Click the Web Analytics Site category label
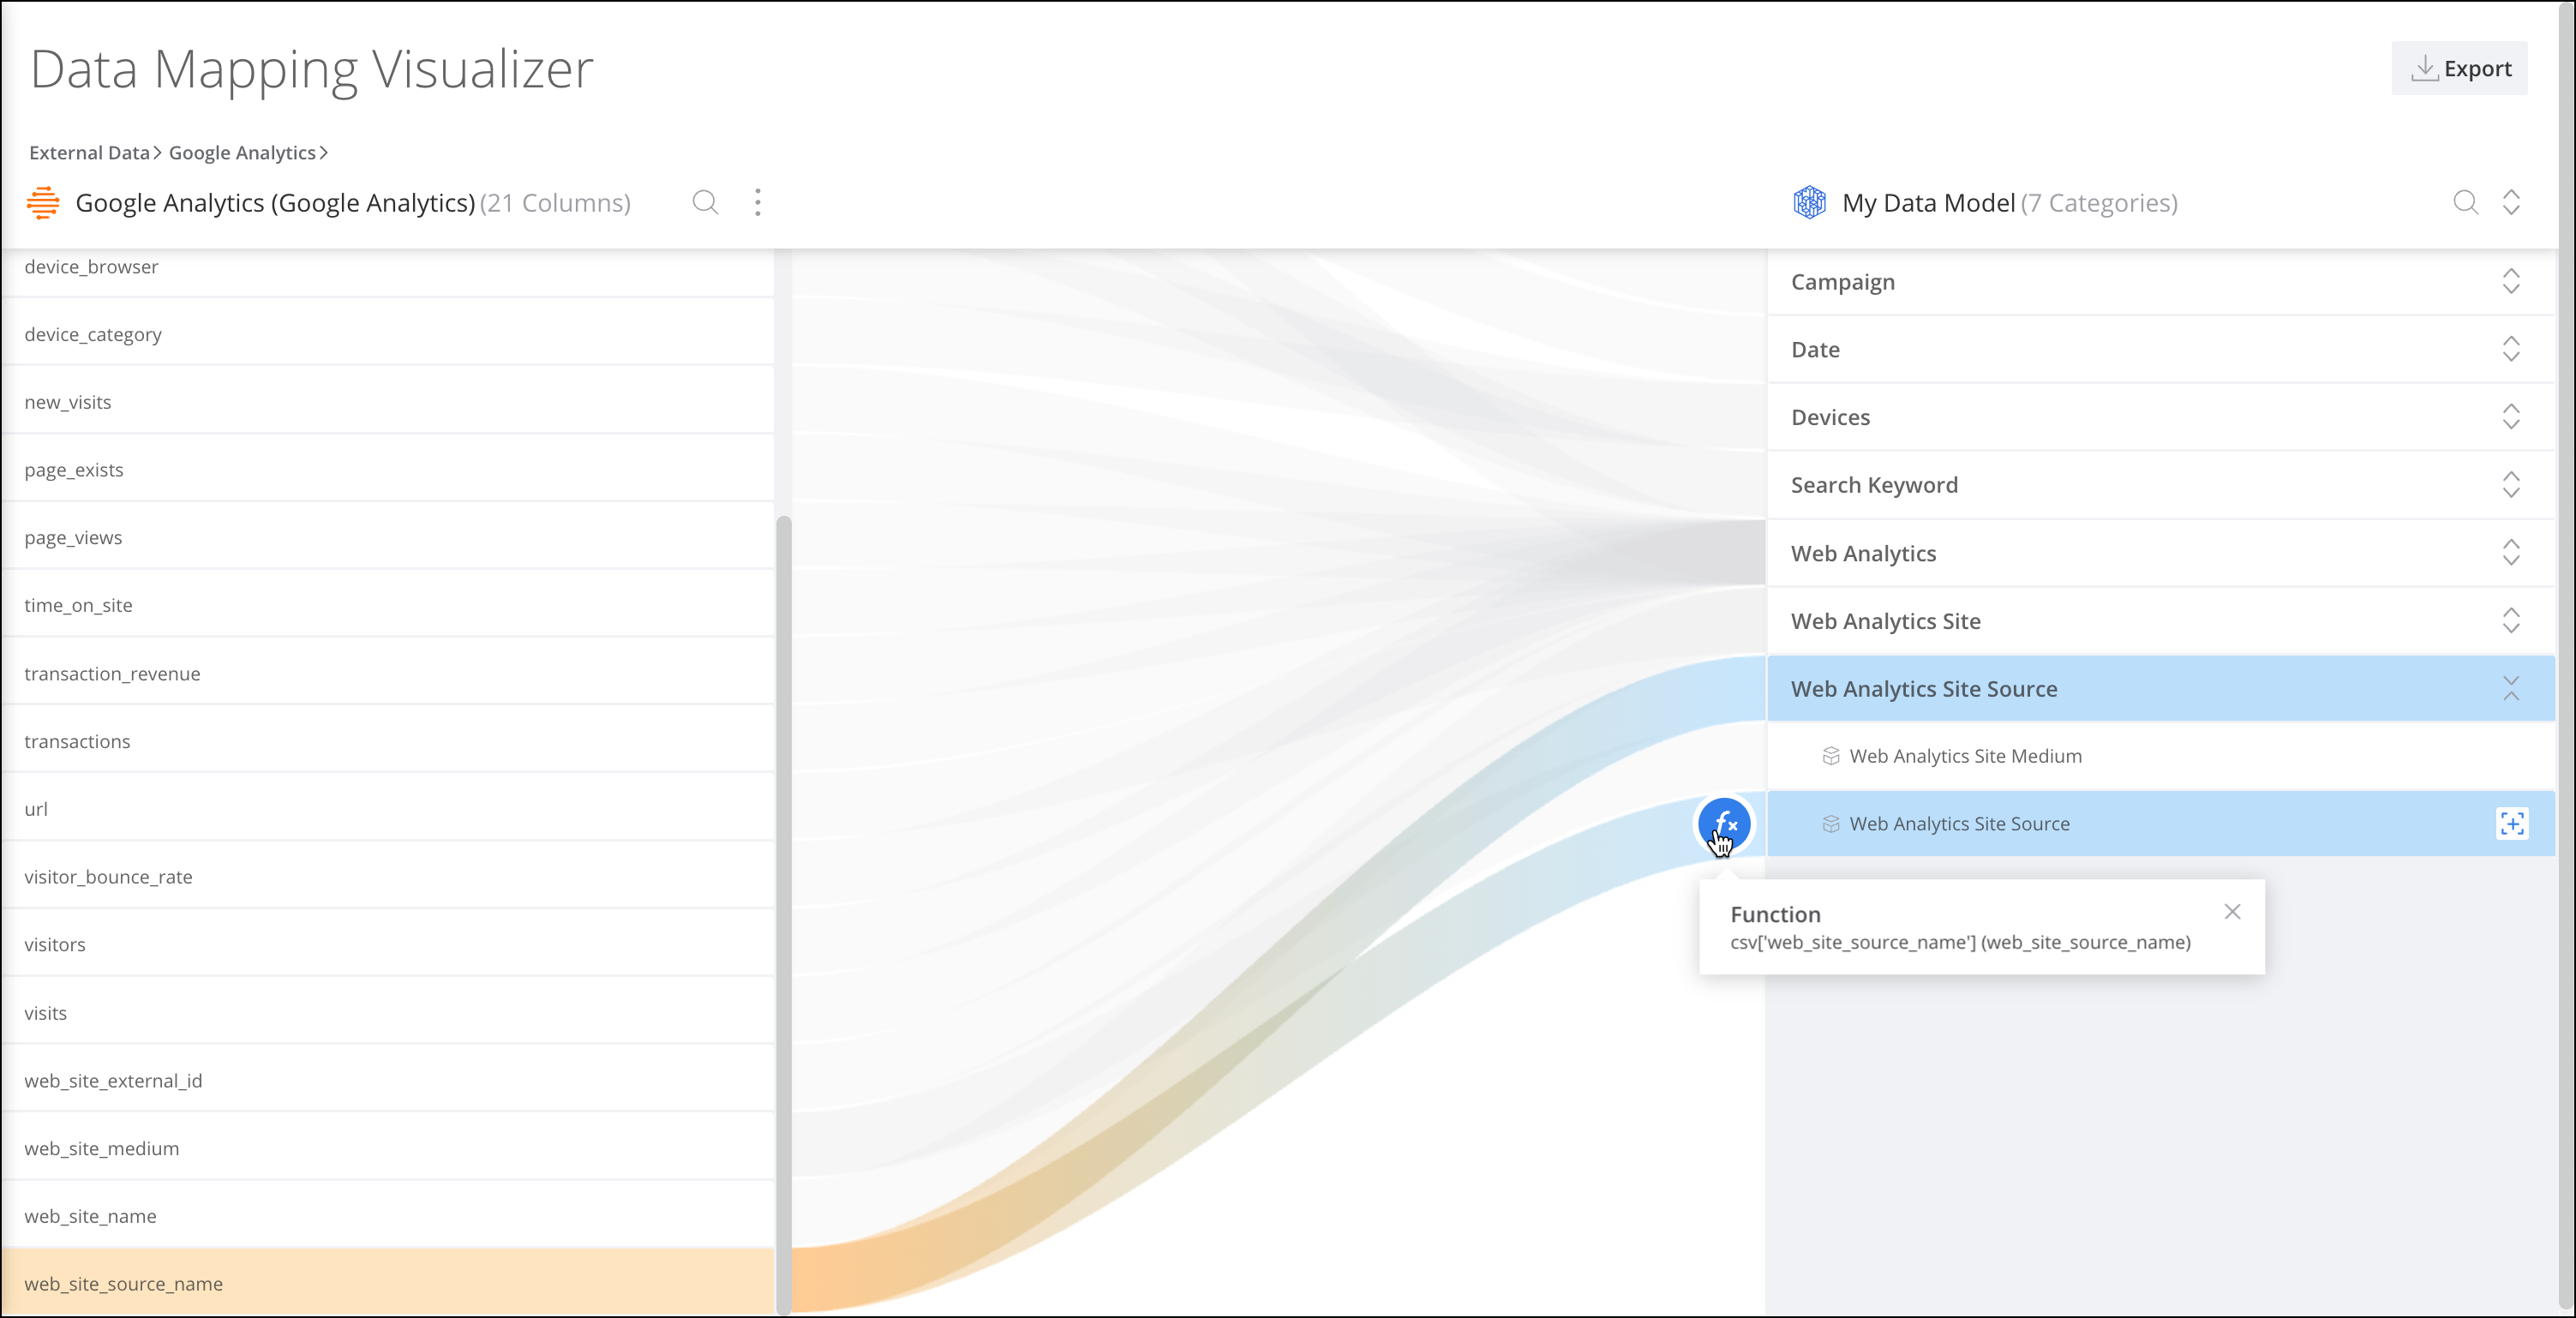 coord(1885,621)
